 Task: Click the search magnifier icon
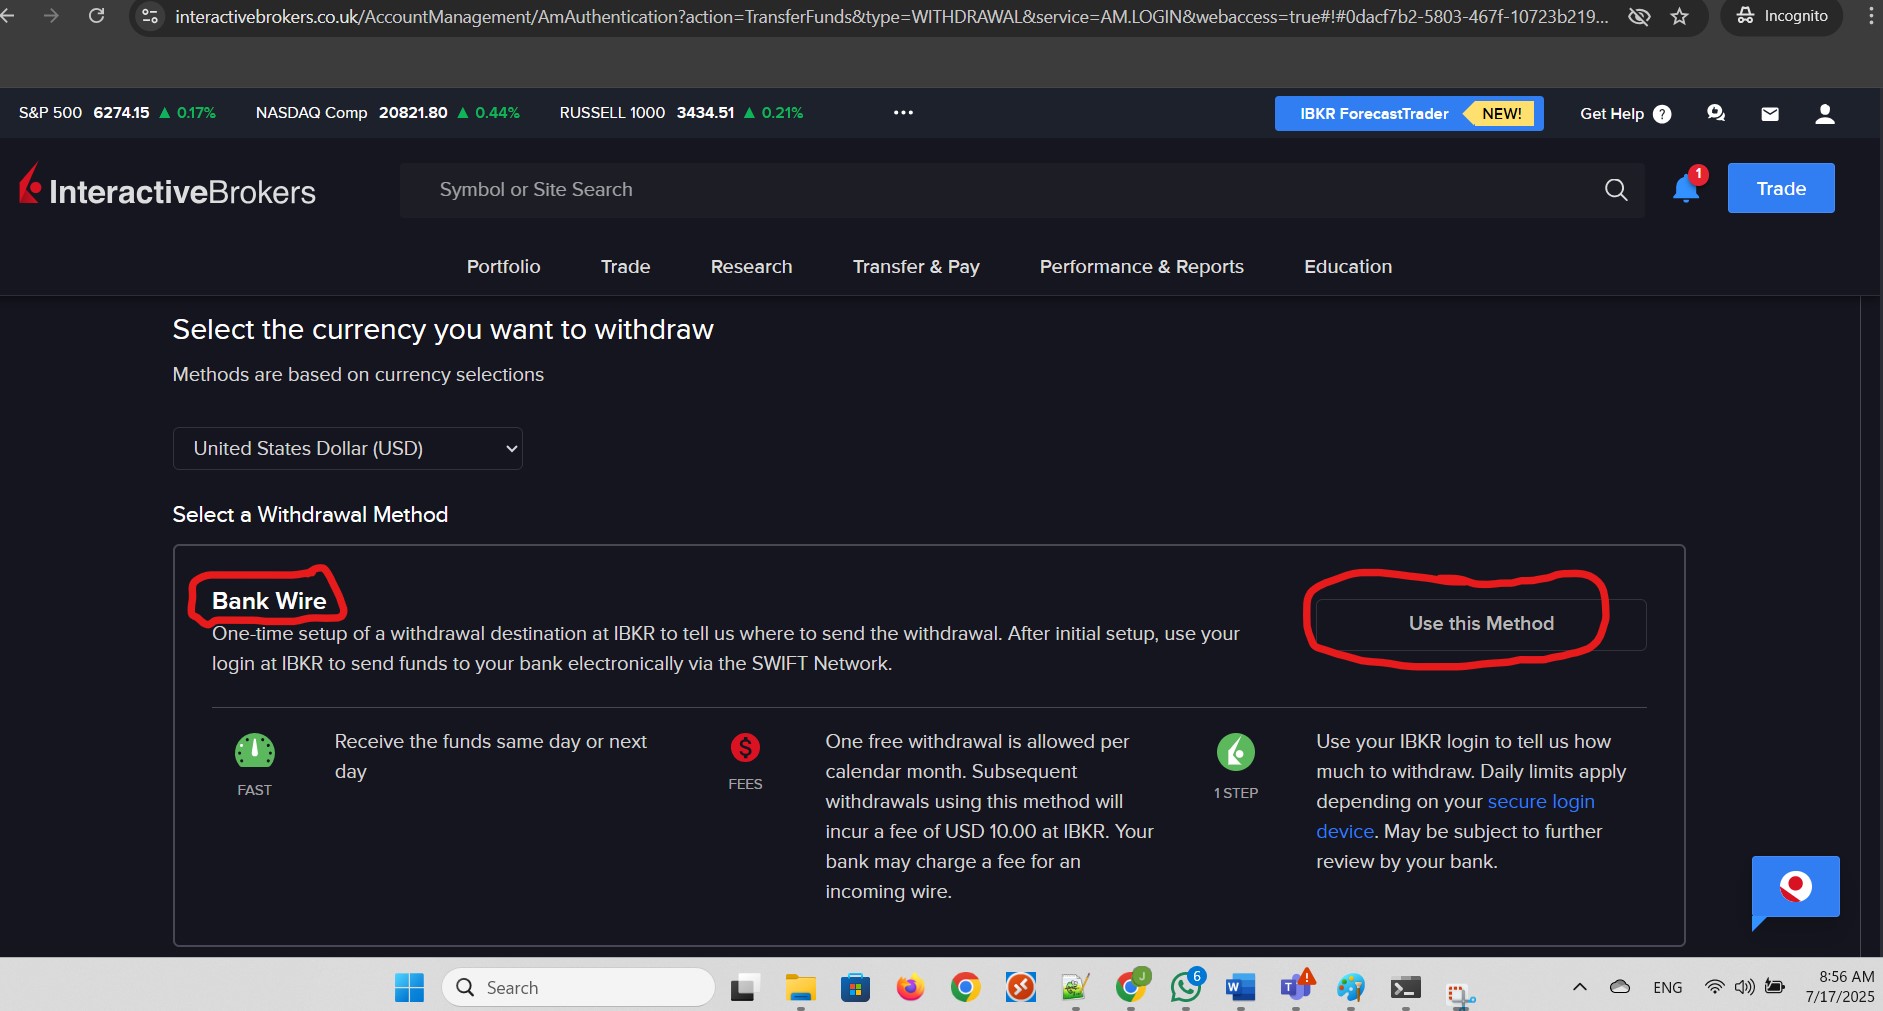1616,189
